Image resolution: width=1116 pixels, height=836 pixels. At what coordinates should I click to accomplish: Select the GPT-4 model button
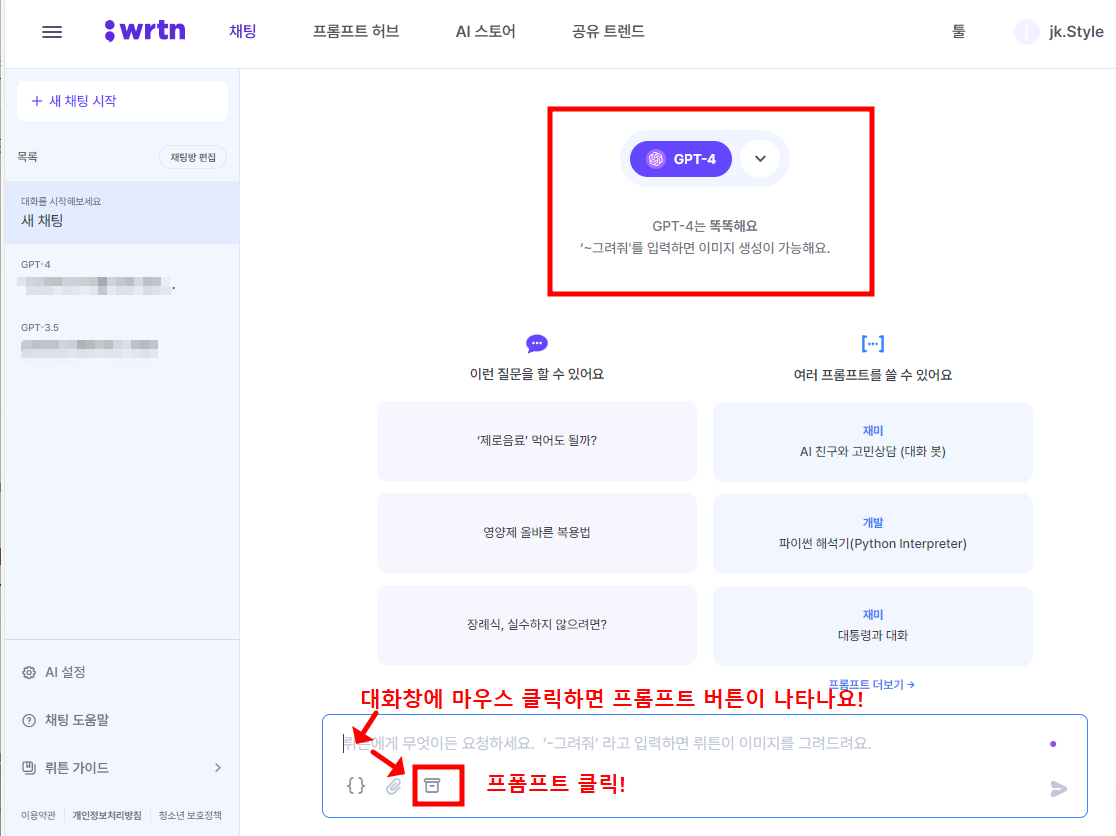tap(681, 159)
